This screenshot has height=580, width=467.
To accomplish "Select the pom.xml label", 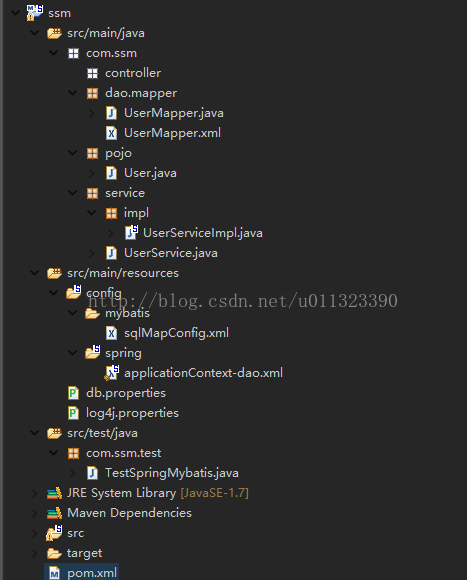I will tap(92, 573).
